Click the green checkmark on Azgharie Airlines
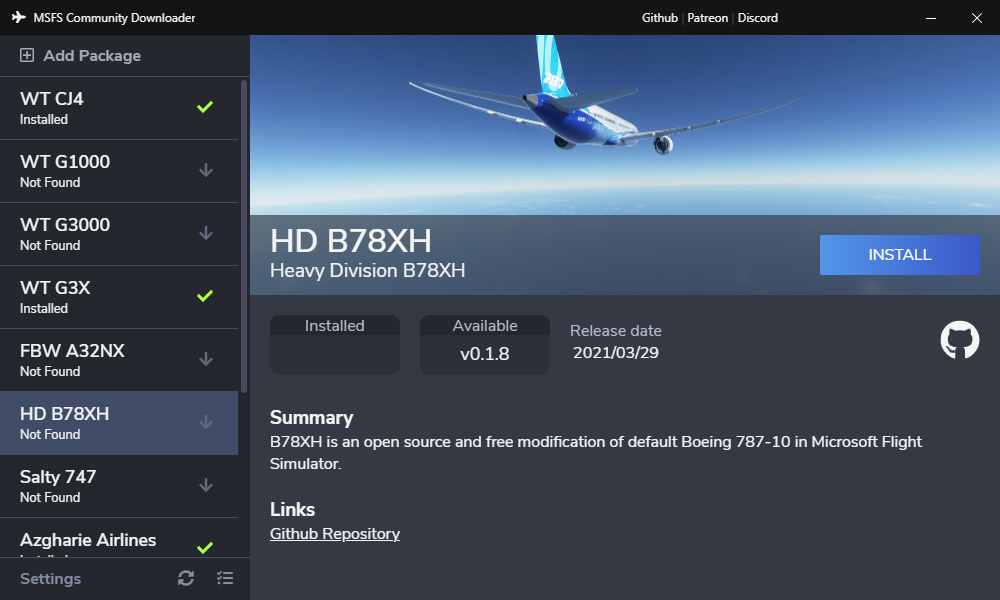The width and height of the screenshot is (1000, 600). (205, 548)
